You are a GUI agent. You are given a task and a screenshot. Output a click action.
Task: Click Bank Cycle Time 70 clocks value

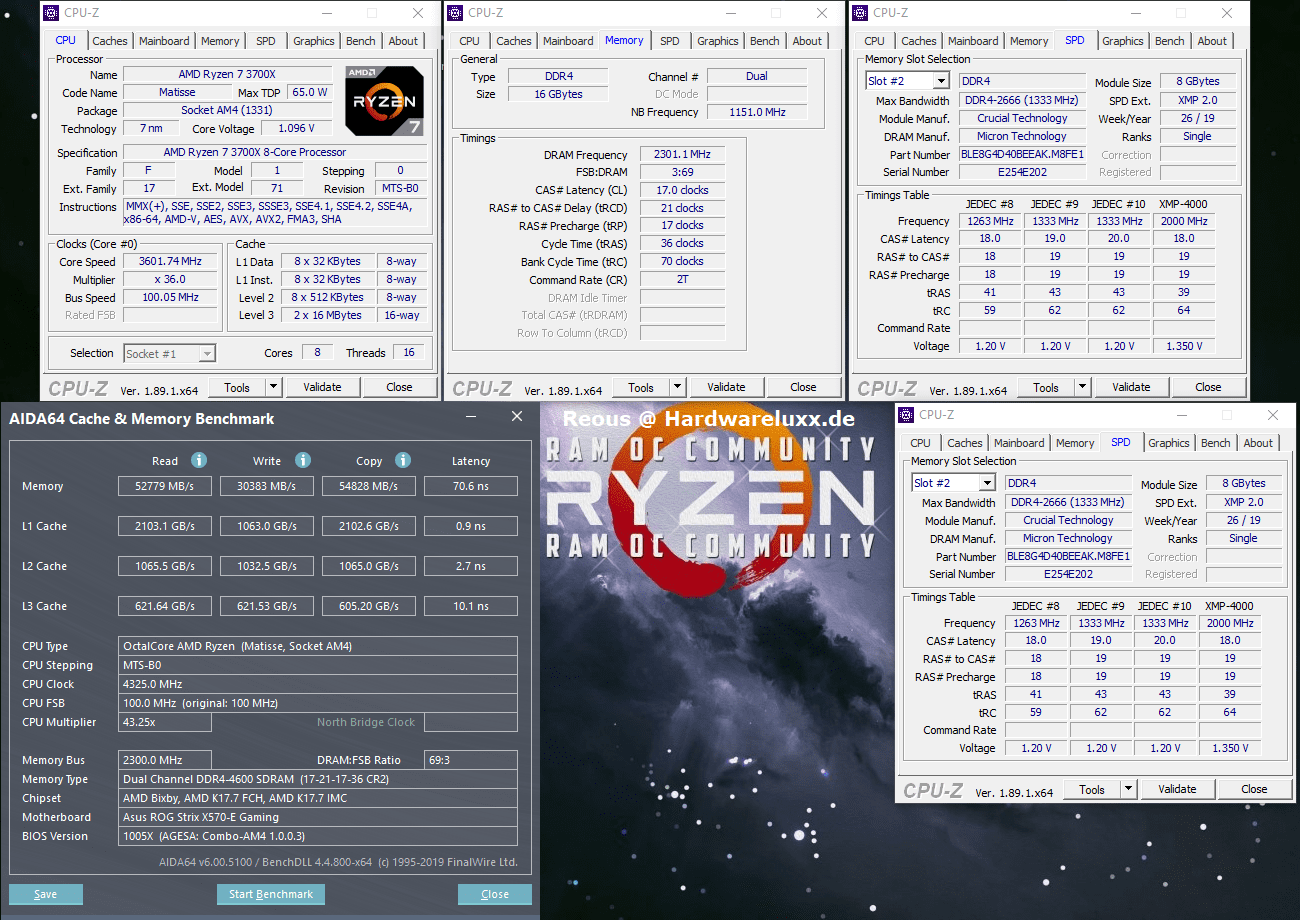coord(682,262)
